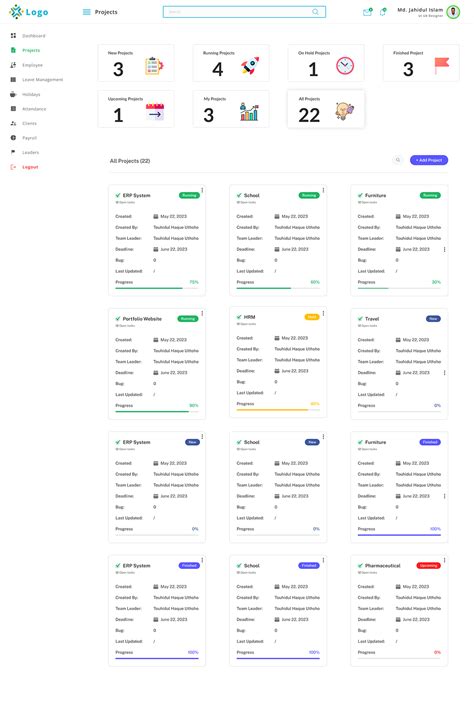Click the New badge on Travel card
Viewport: 474px width, 702px height.
[433, 319]
